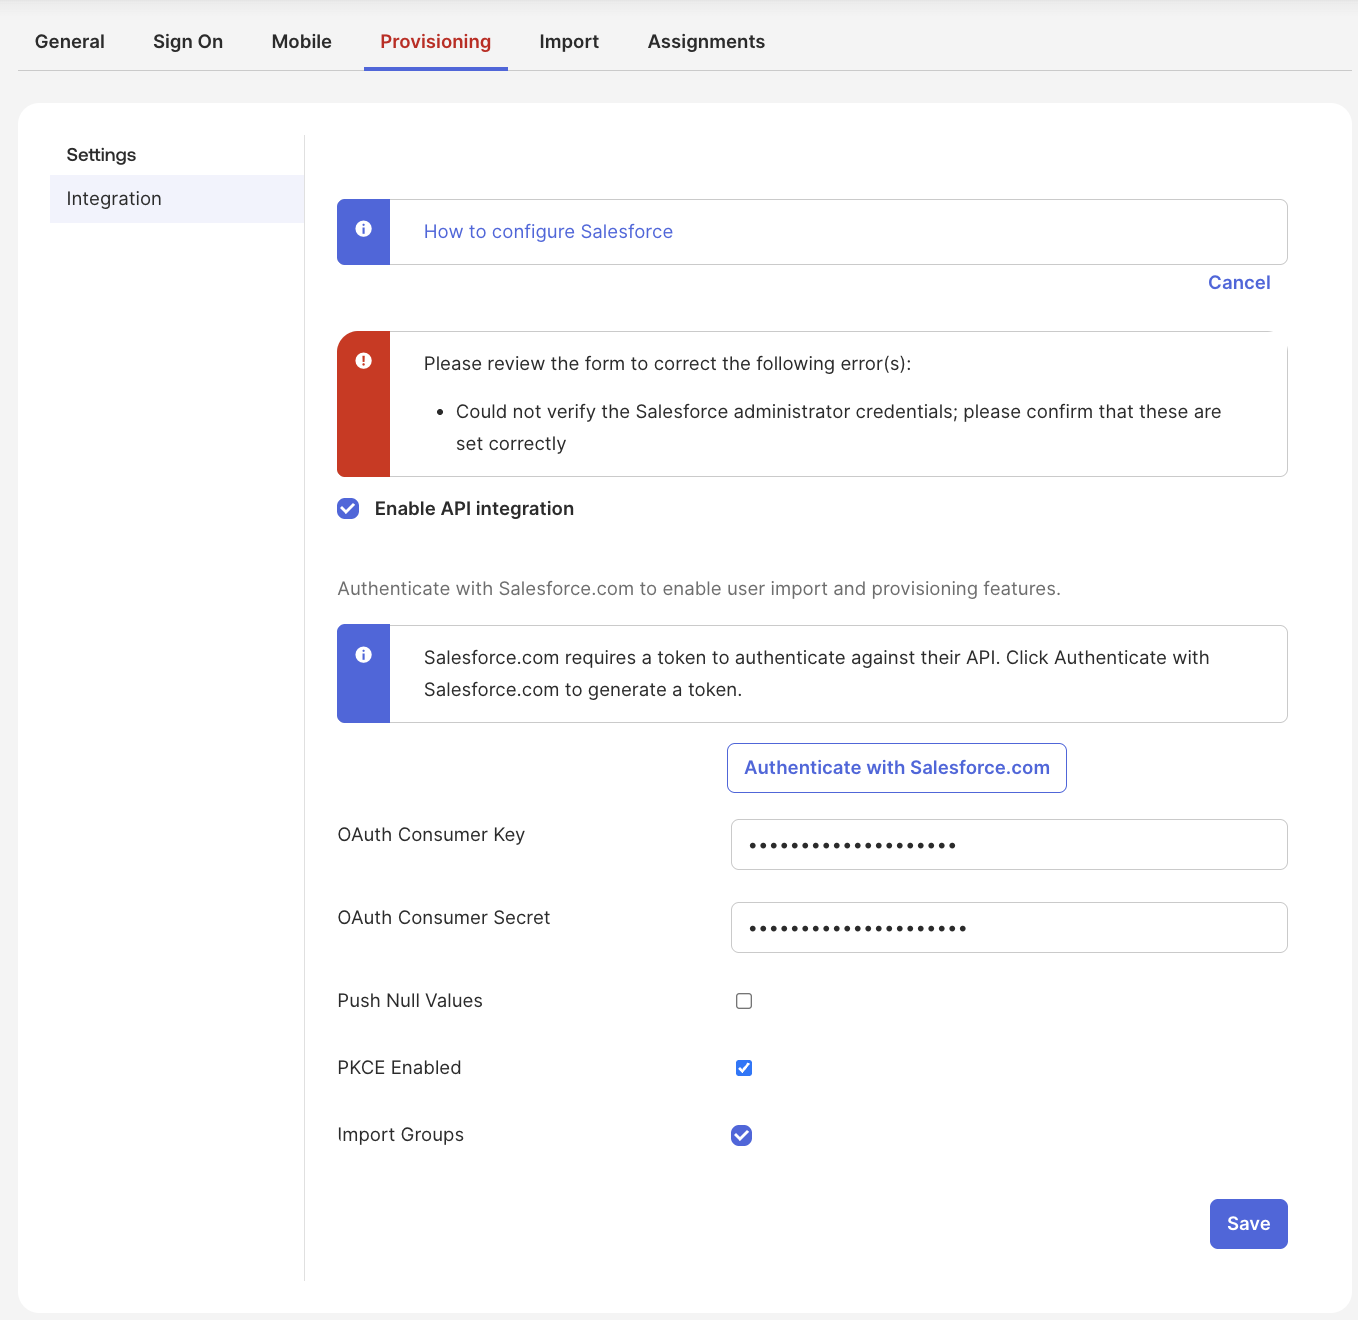The width and height of the screenshot is (1358, 1320).
Task: Uncheck Enable API integration
Action: point(348,509)
